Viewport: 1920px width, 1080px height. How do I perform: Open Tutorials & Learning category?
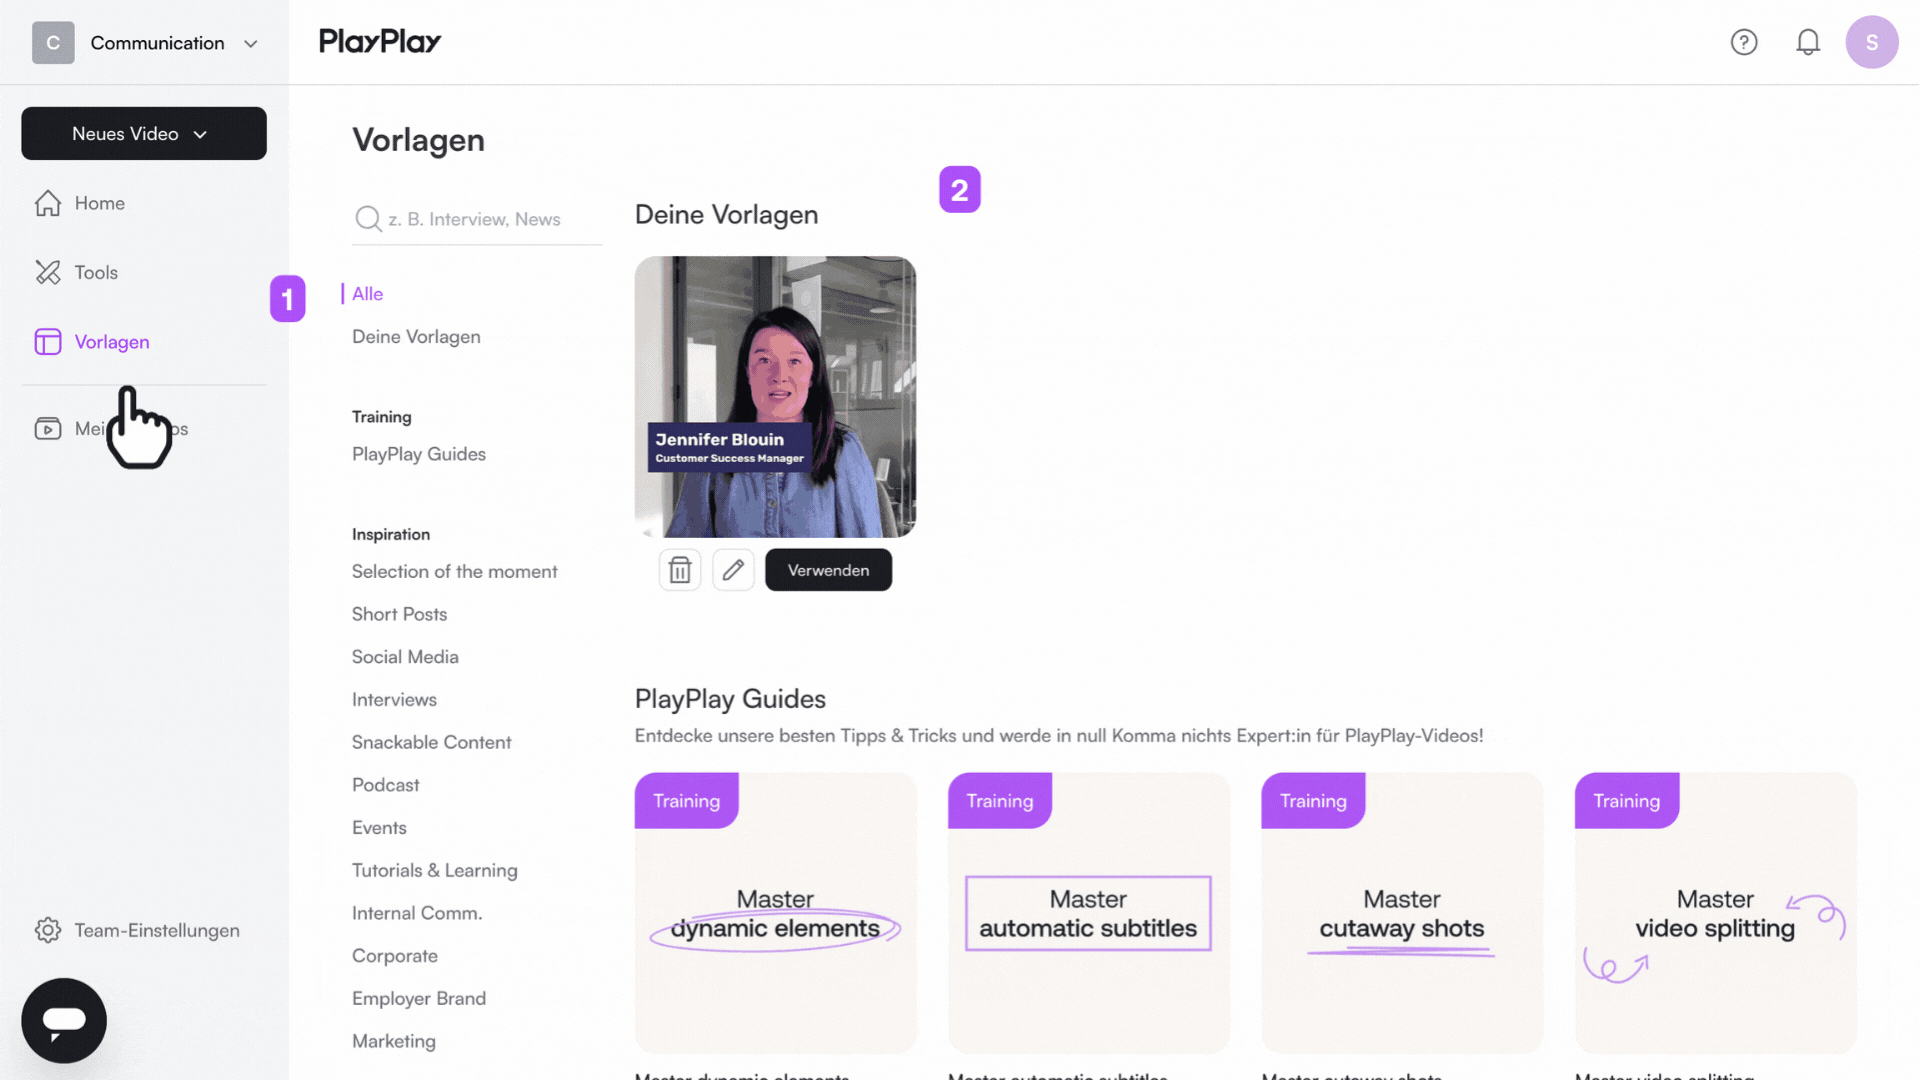point(435,871)
